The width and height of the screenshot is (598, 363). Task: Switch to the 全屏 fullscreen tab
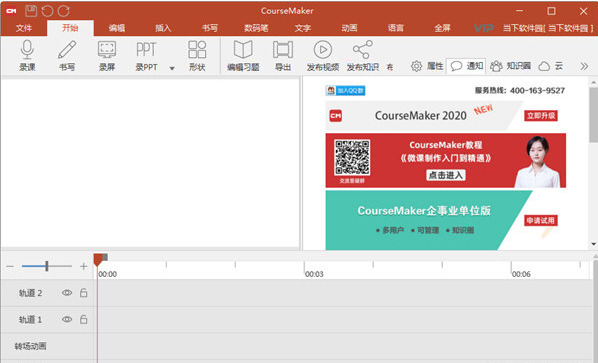[x=442, y=28]
